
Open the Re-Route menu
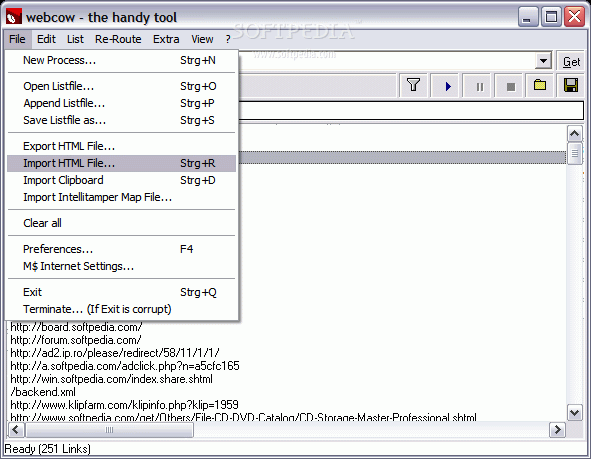[118, 39]
